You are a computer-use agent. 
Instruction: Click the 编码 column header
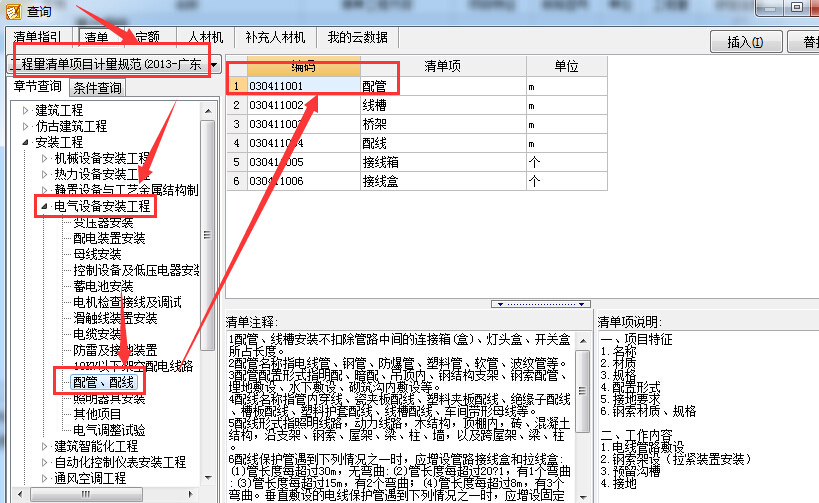[303, 66]
